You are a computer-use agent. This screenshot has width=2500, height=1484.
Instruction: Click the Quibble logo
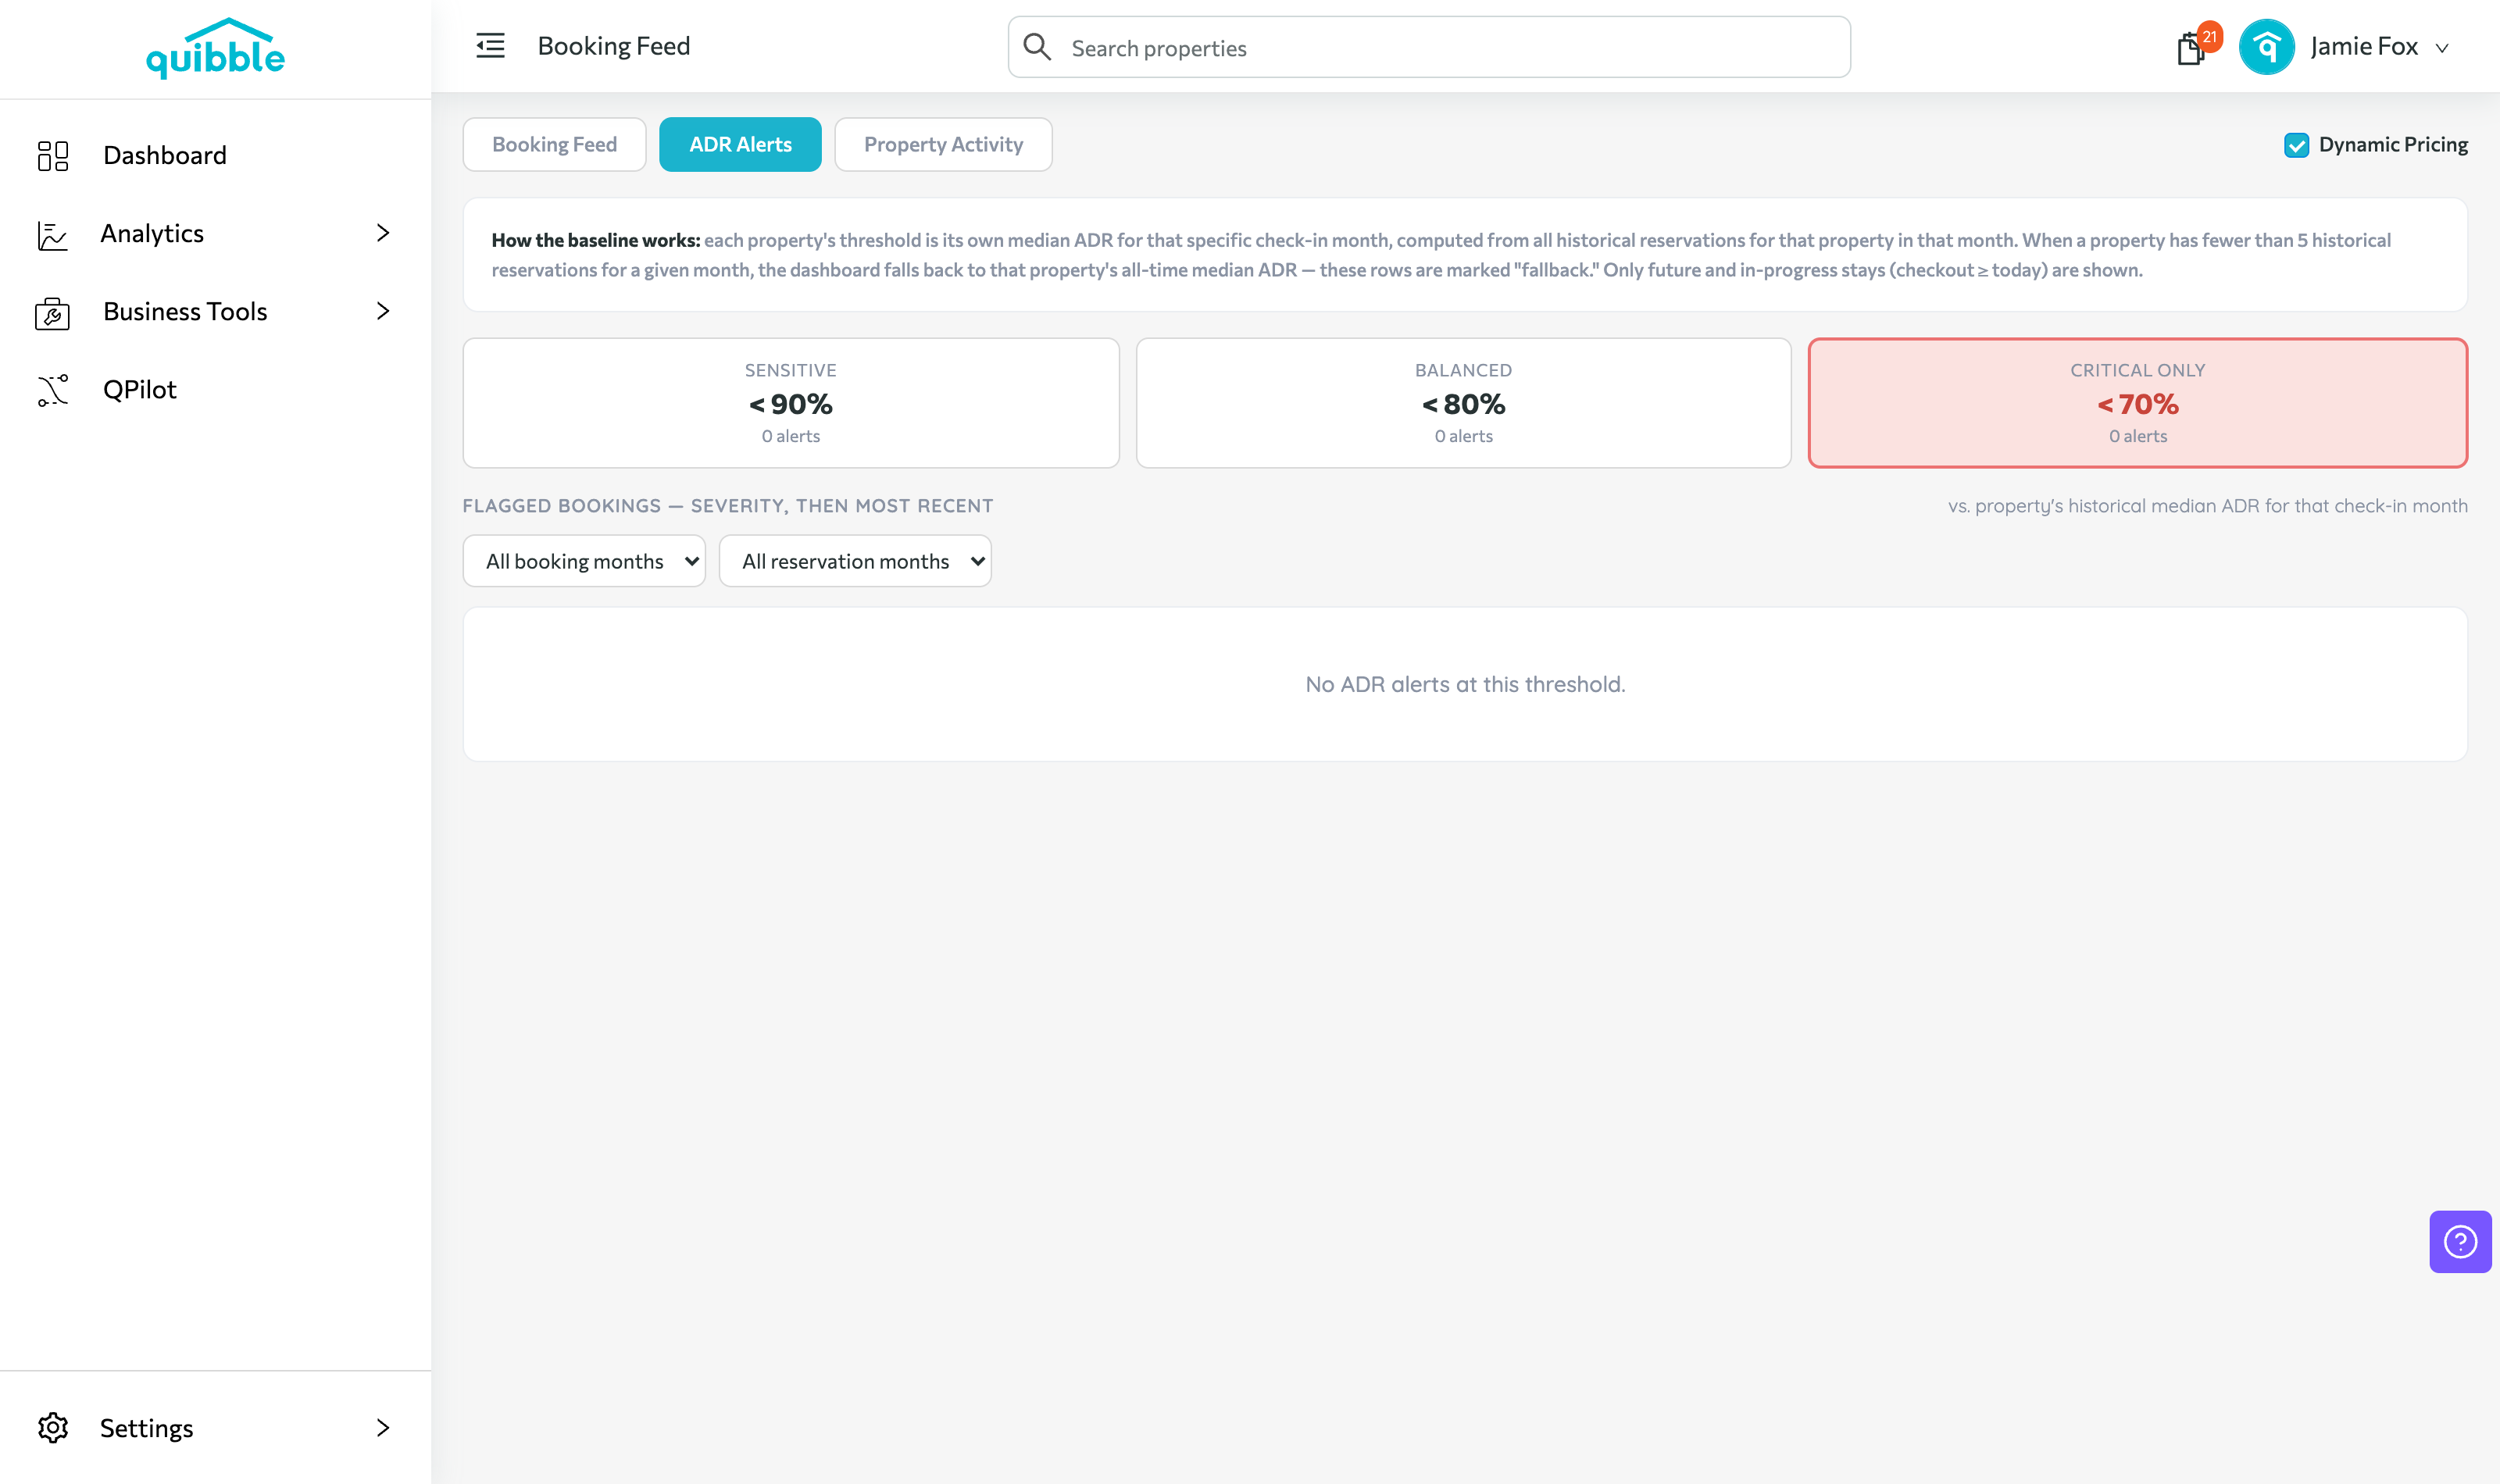coord(215,48)
